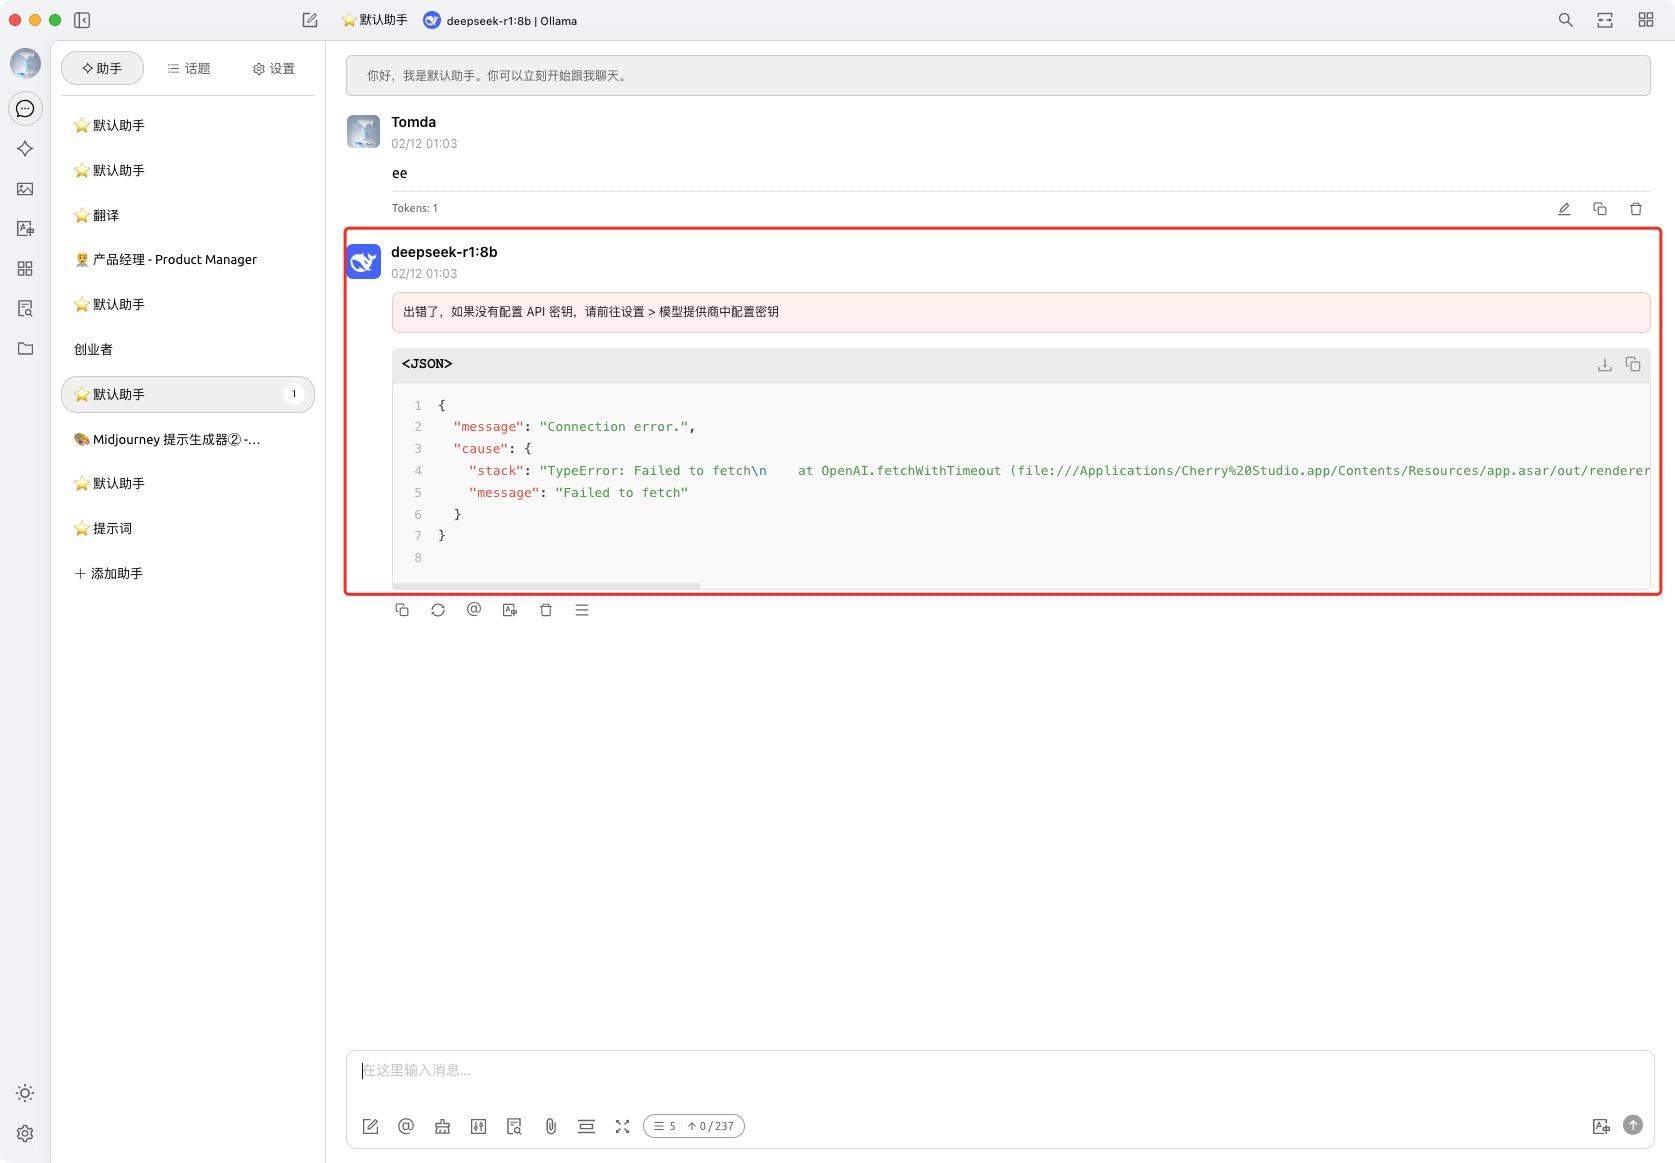Clear messages with the broom icon
Viewport: 1675px width, 1163px height.
tap(442, 1126)
